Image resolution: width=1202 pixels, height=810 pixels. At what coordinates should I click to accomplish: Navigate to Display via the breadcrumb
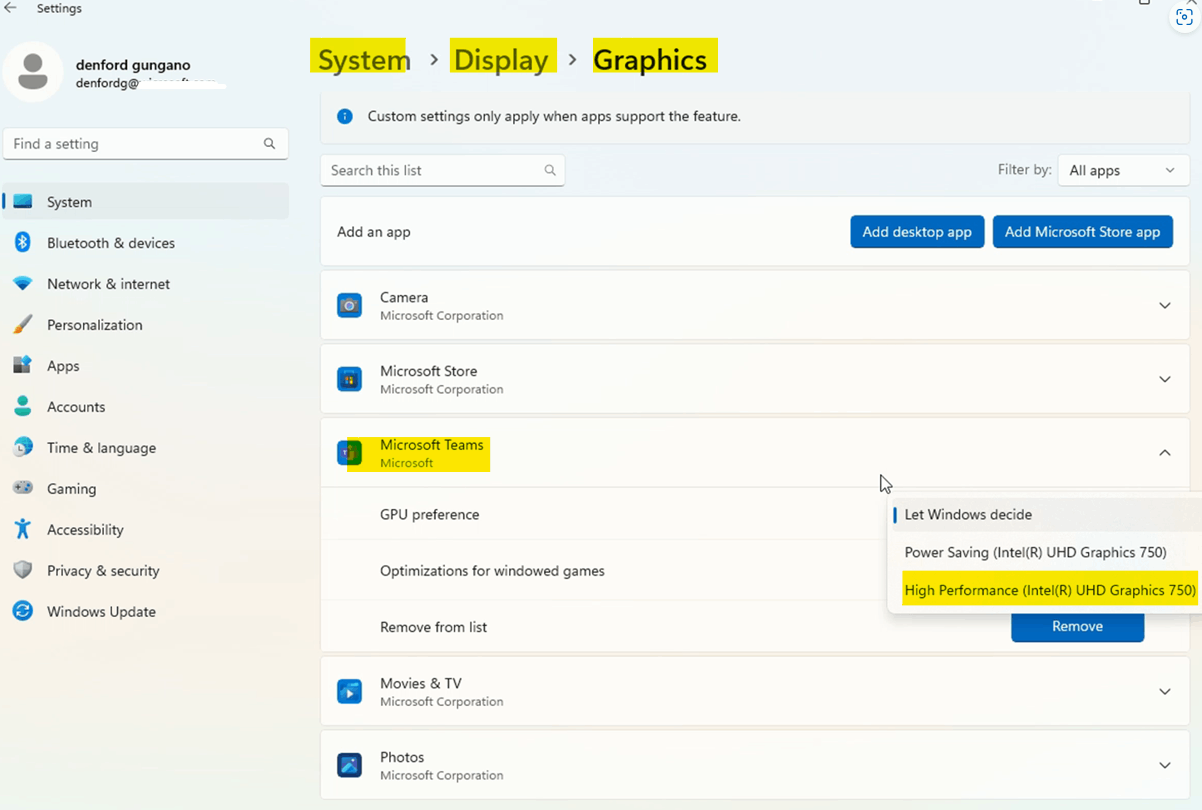click(x=503, y=59)
